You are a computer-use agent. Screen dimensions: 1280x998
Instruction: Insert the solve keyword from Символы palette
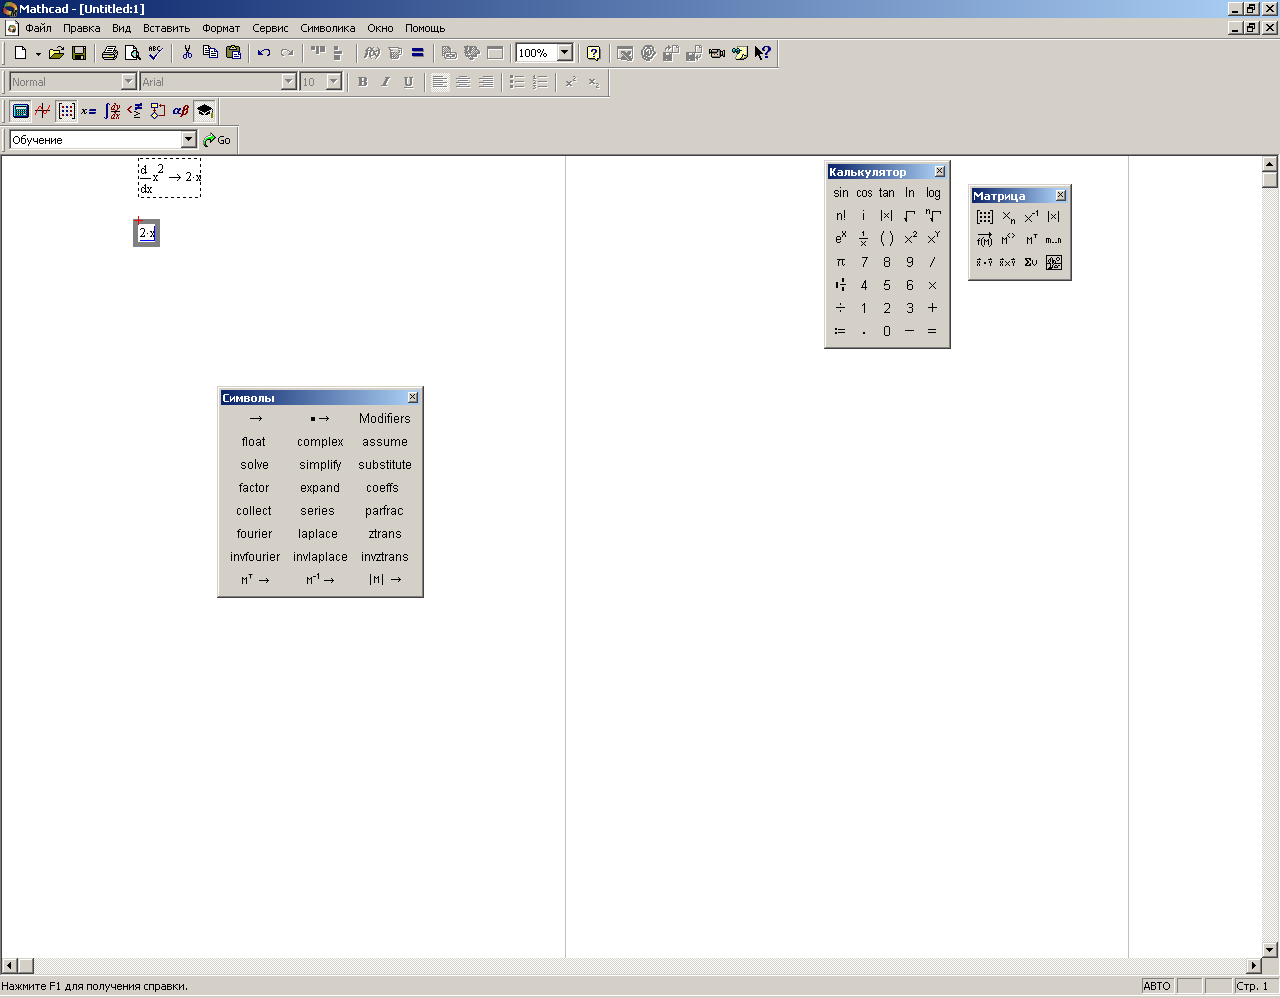(254, 465)
